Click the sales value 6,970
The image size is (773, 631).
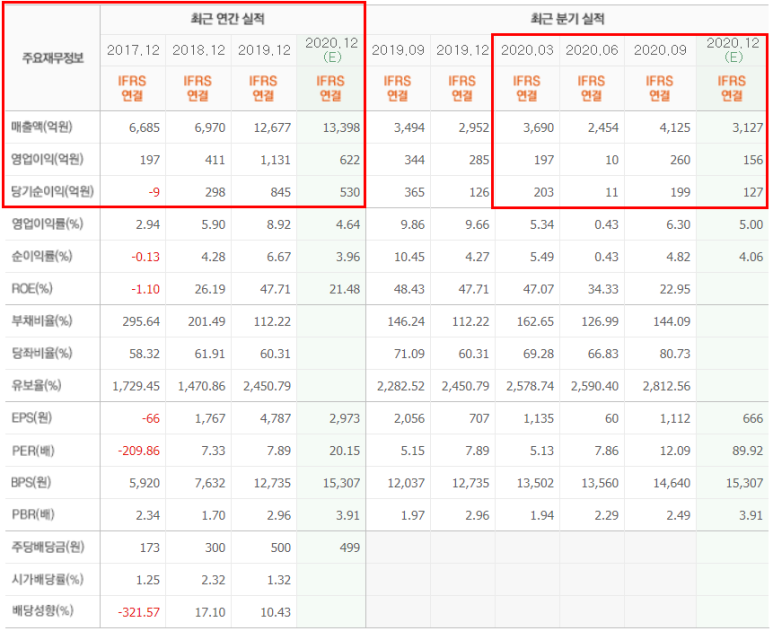click(x=210, y=128)
